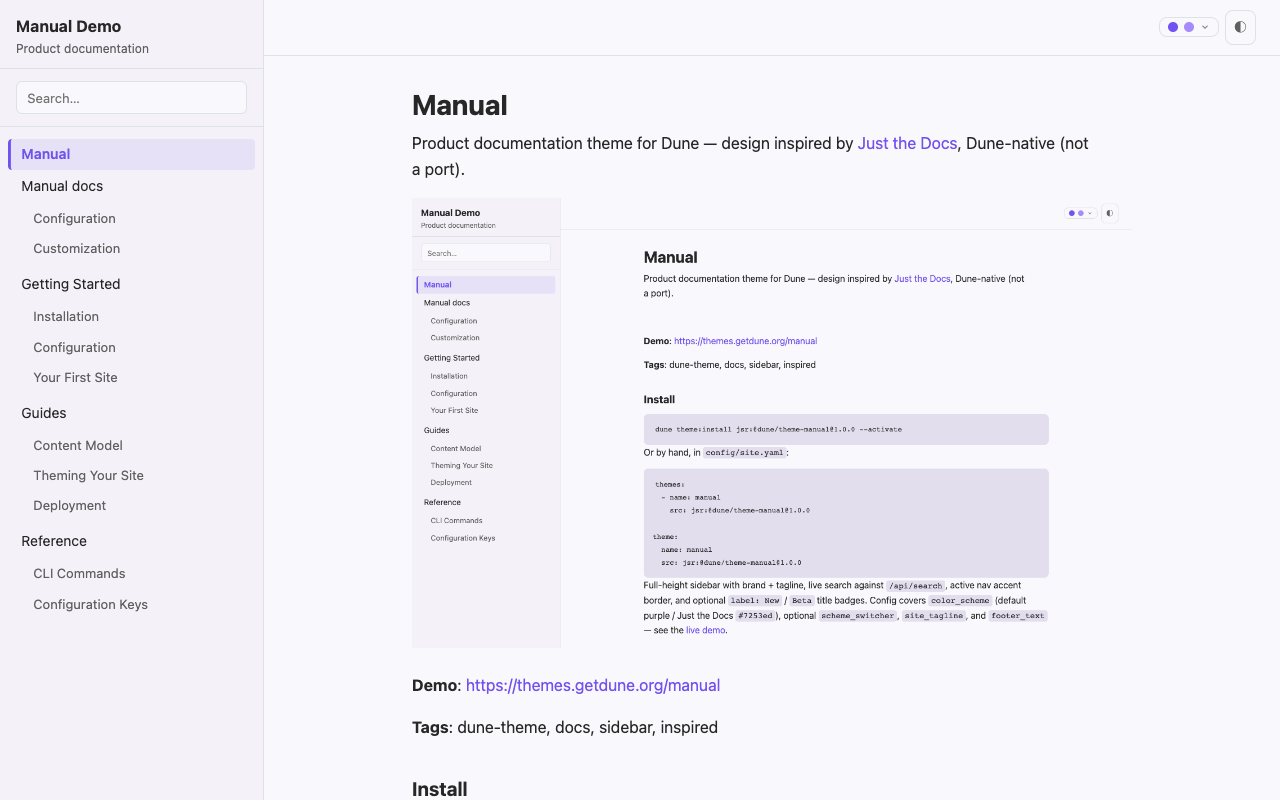1280x800 pixels.
Task: Click the theme preview screenshot image
Action: click(772, 422)
